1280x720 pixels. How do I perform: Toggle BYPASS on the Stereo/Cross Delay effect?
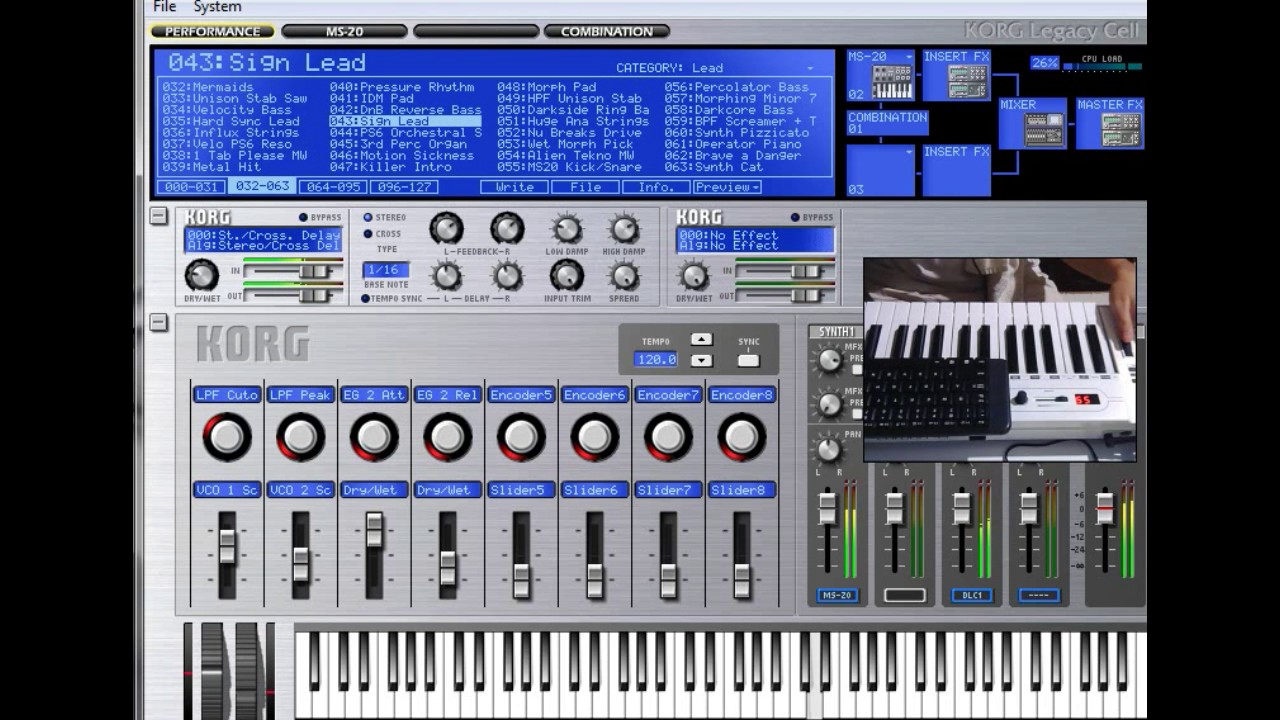tap(303, 217)
